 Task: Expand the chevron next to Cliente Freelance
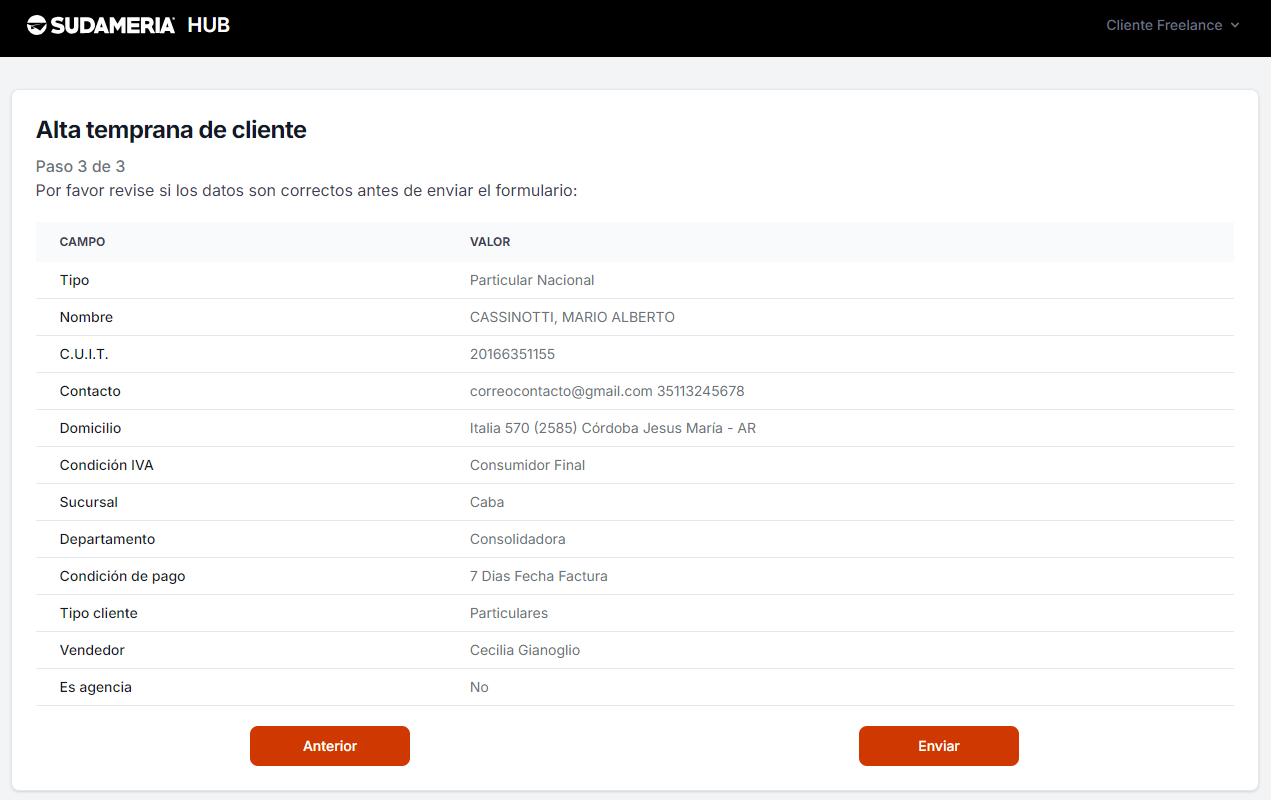1235,25
